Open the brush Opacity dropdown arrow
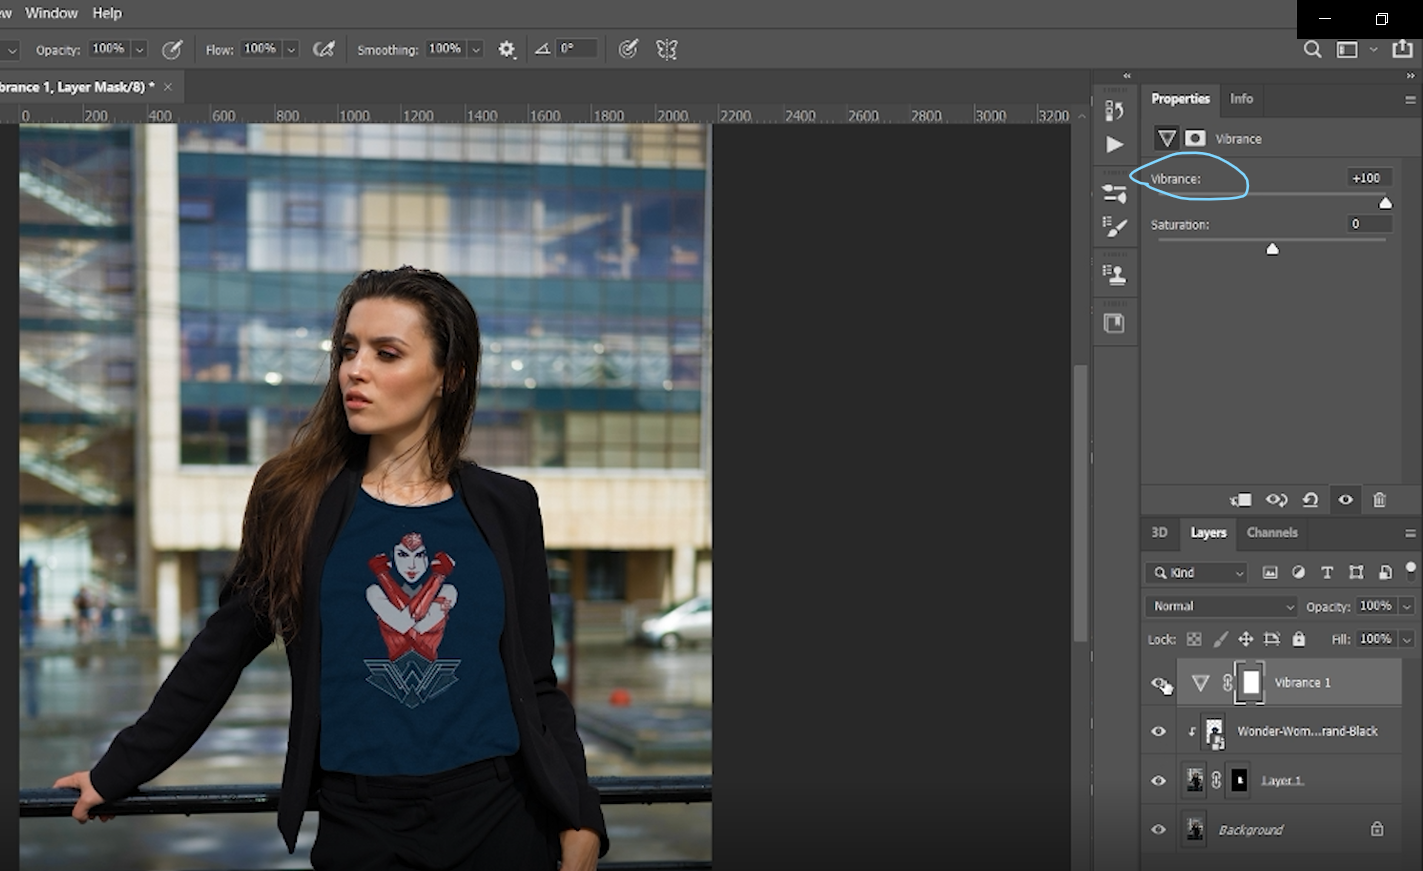The width and height of the screenshot is (1423, 871). pos(140,49)
